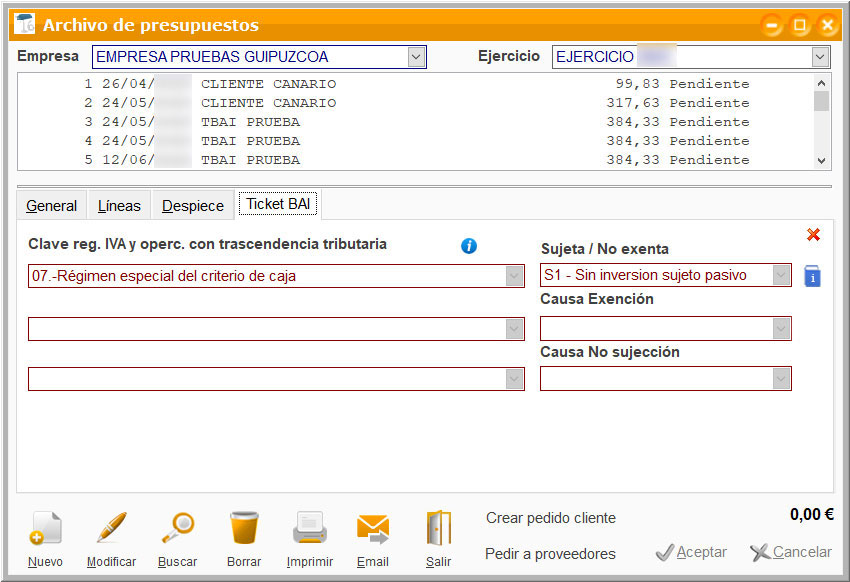Click the 0,00 € total amount
Viewport: 850px width, 582px height.
(x=812, y=514)
